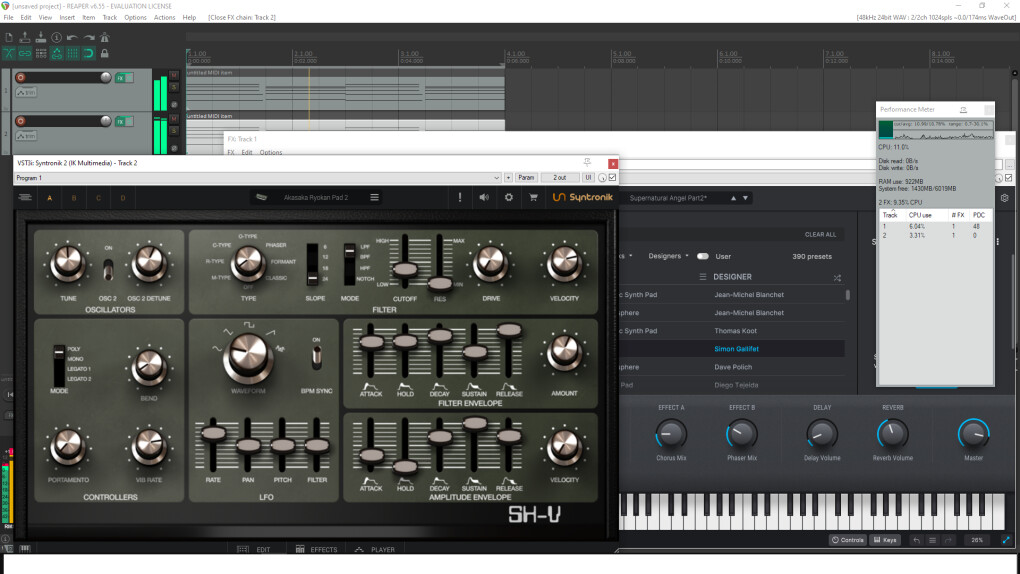The image size is (1020, 574).
Task: Select Syntronik part B
Action: [74, 198]
